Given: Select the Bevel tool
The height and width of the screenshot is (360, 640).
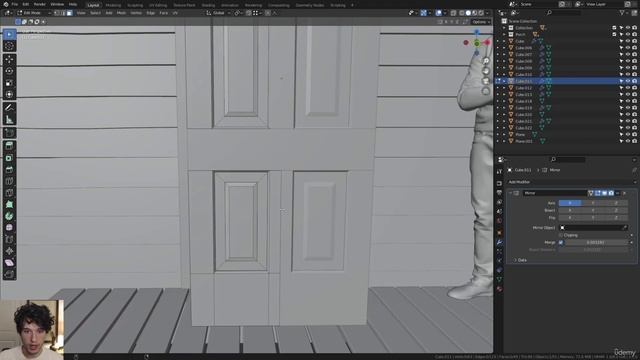Looking at the screenshot, I should pos(9,170).
